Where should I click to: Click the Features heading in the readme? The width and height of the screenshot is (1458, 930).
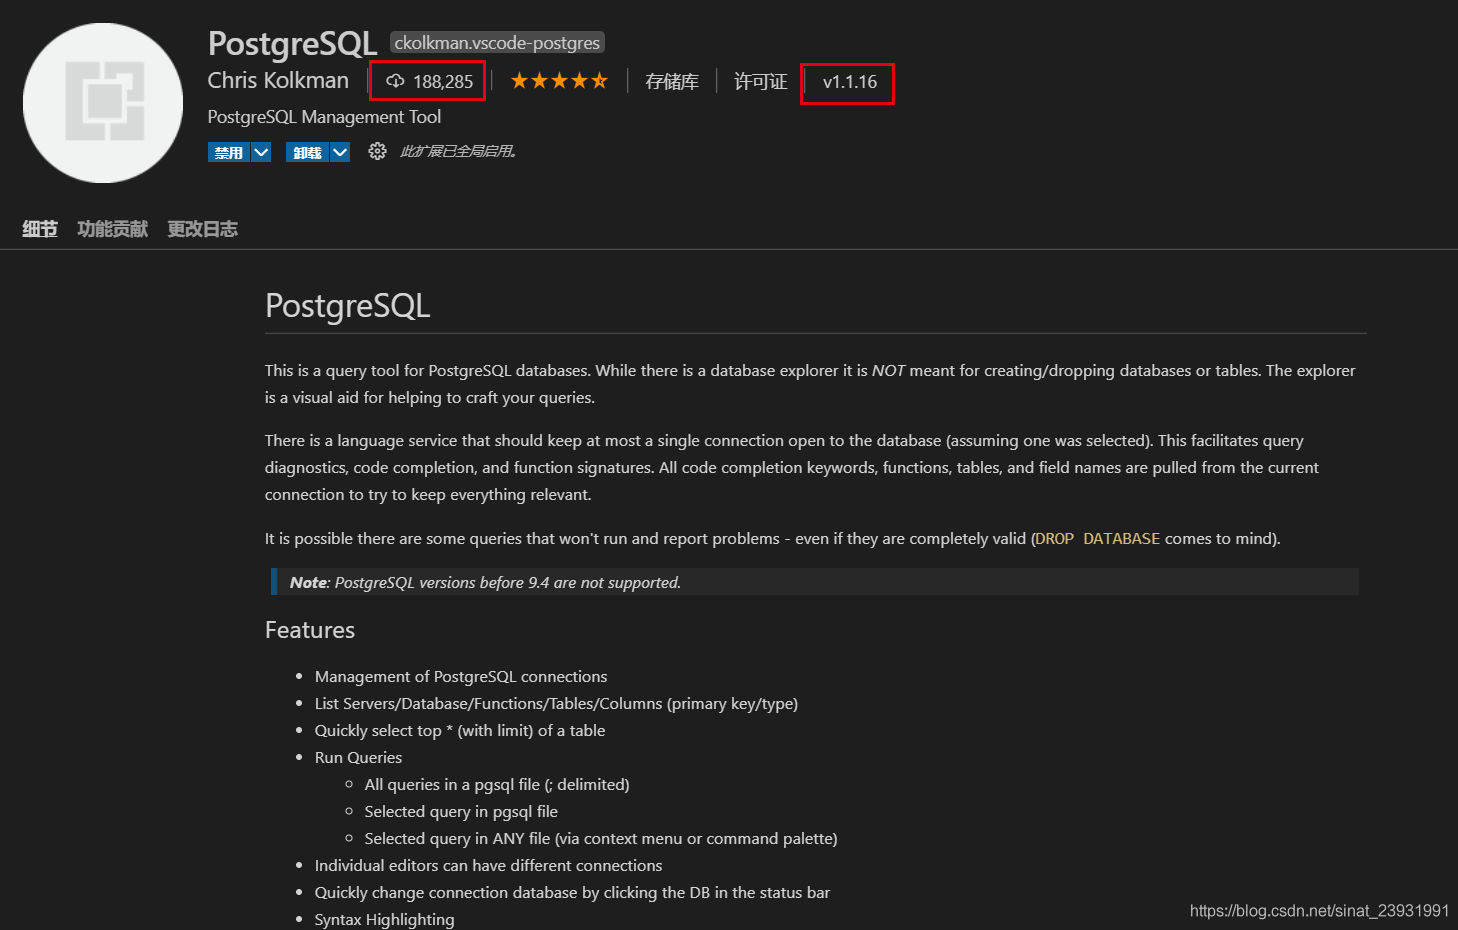pos(310,630)
